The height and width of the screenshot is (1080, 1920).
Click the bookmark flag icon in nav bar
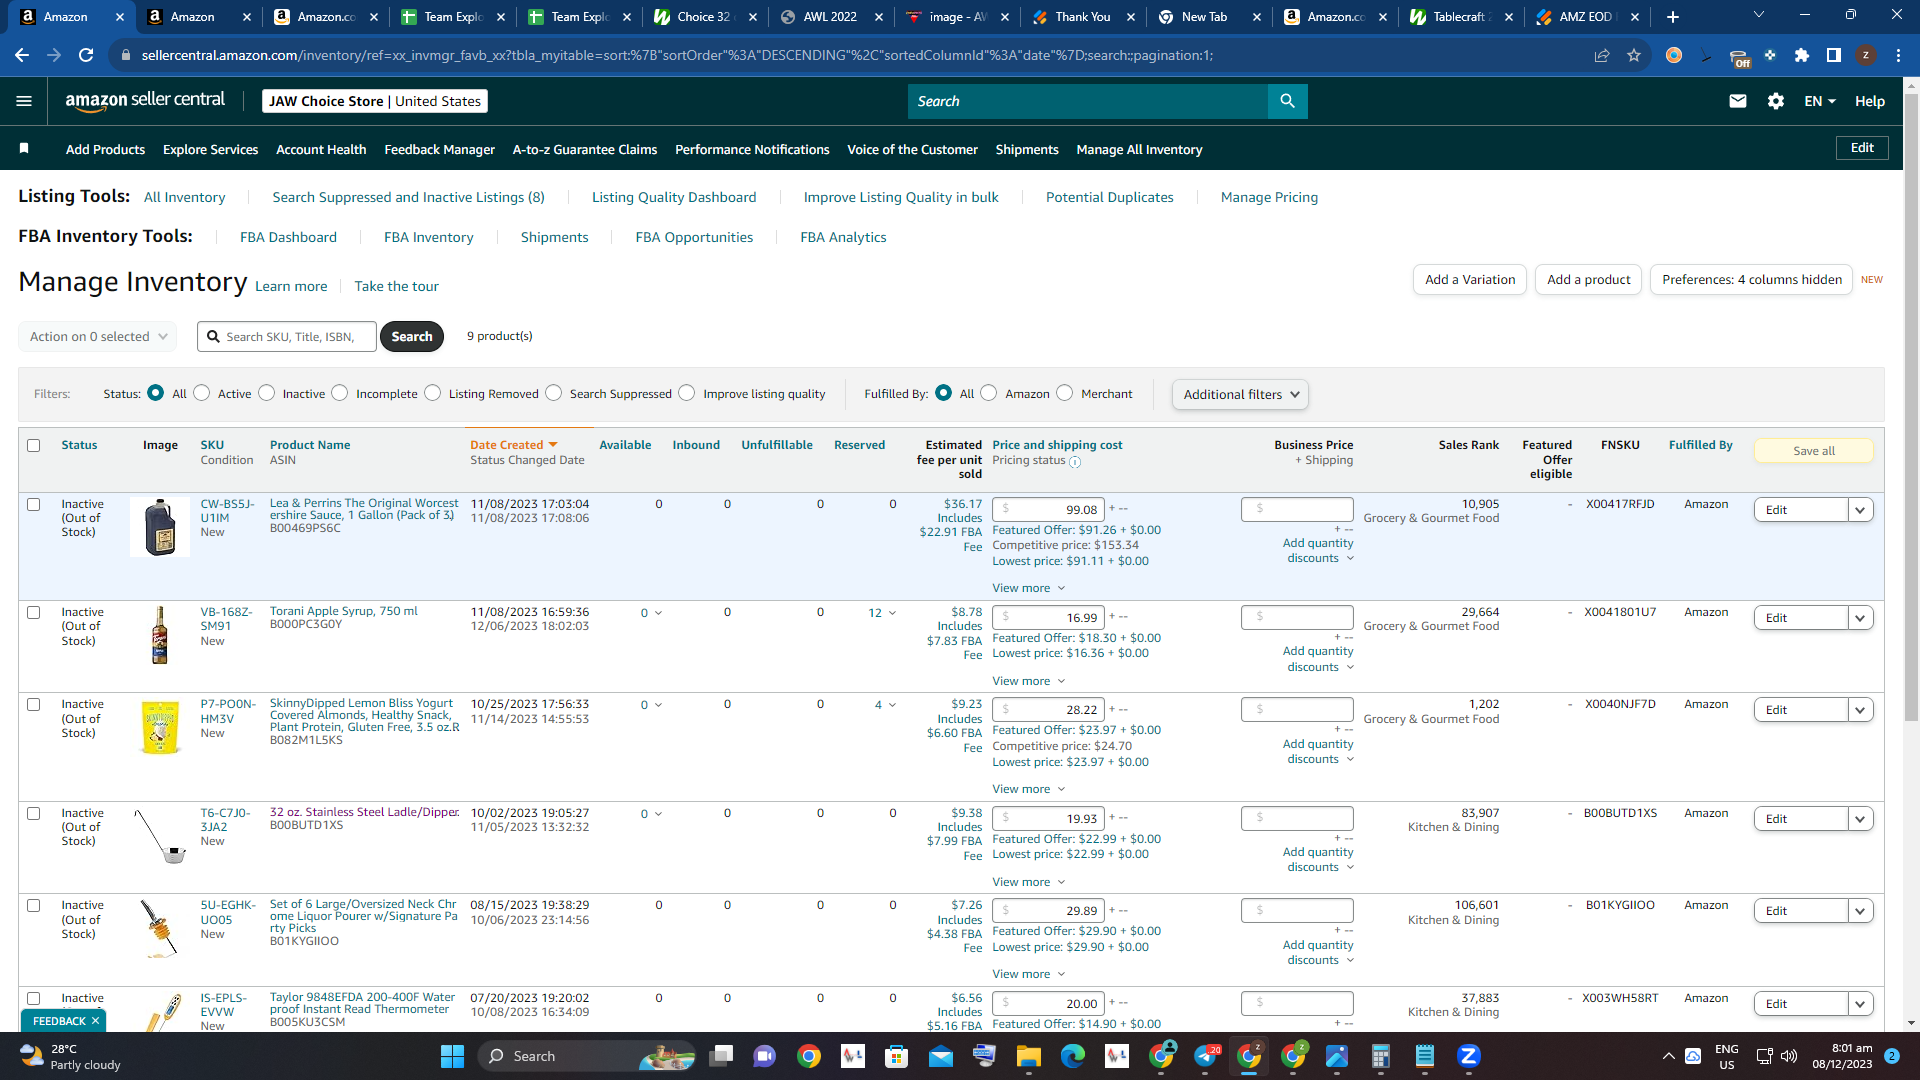pyautogui.click(x=24, y=149)
